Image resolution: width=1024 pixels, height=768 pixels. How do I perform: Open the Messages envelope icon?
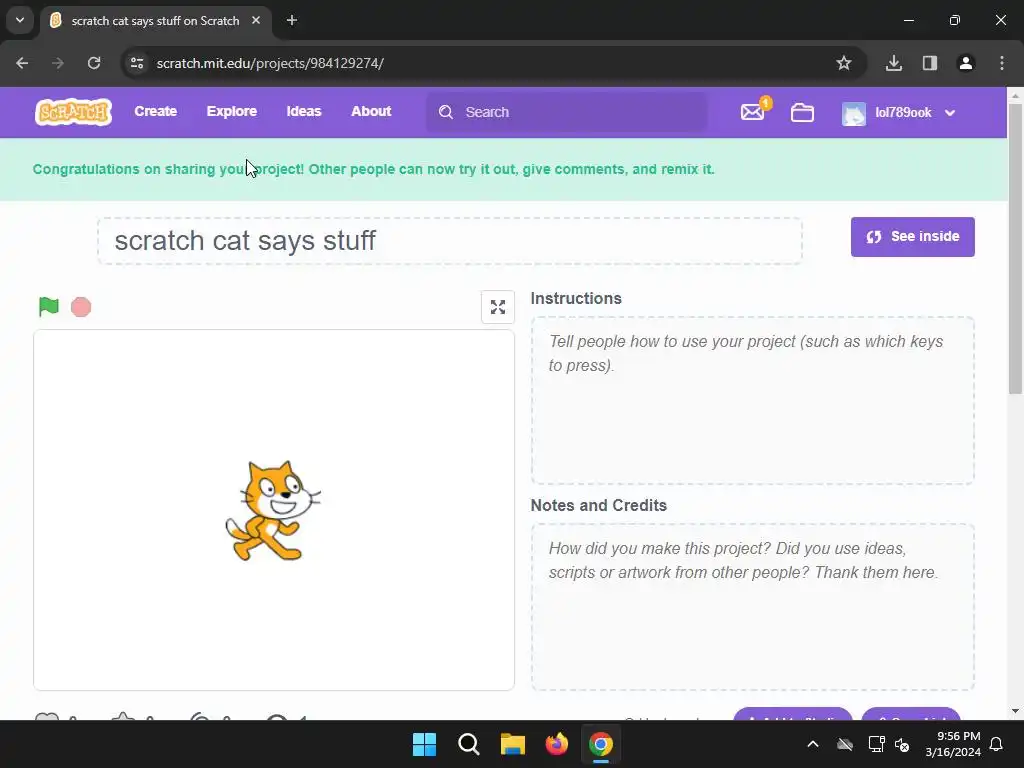click(x=752, y=112)
